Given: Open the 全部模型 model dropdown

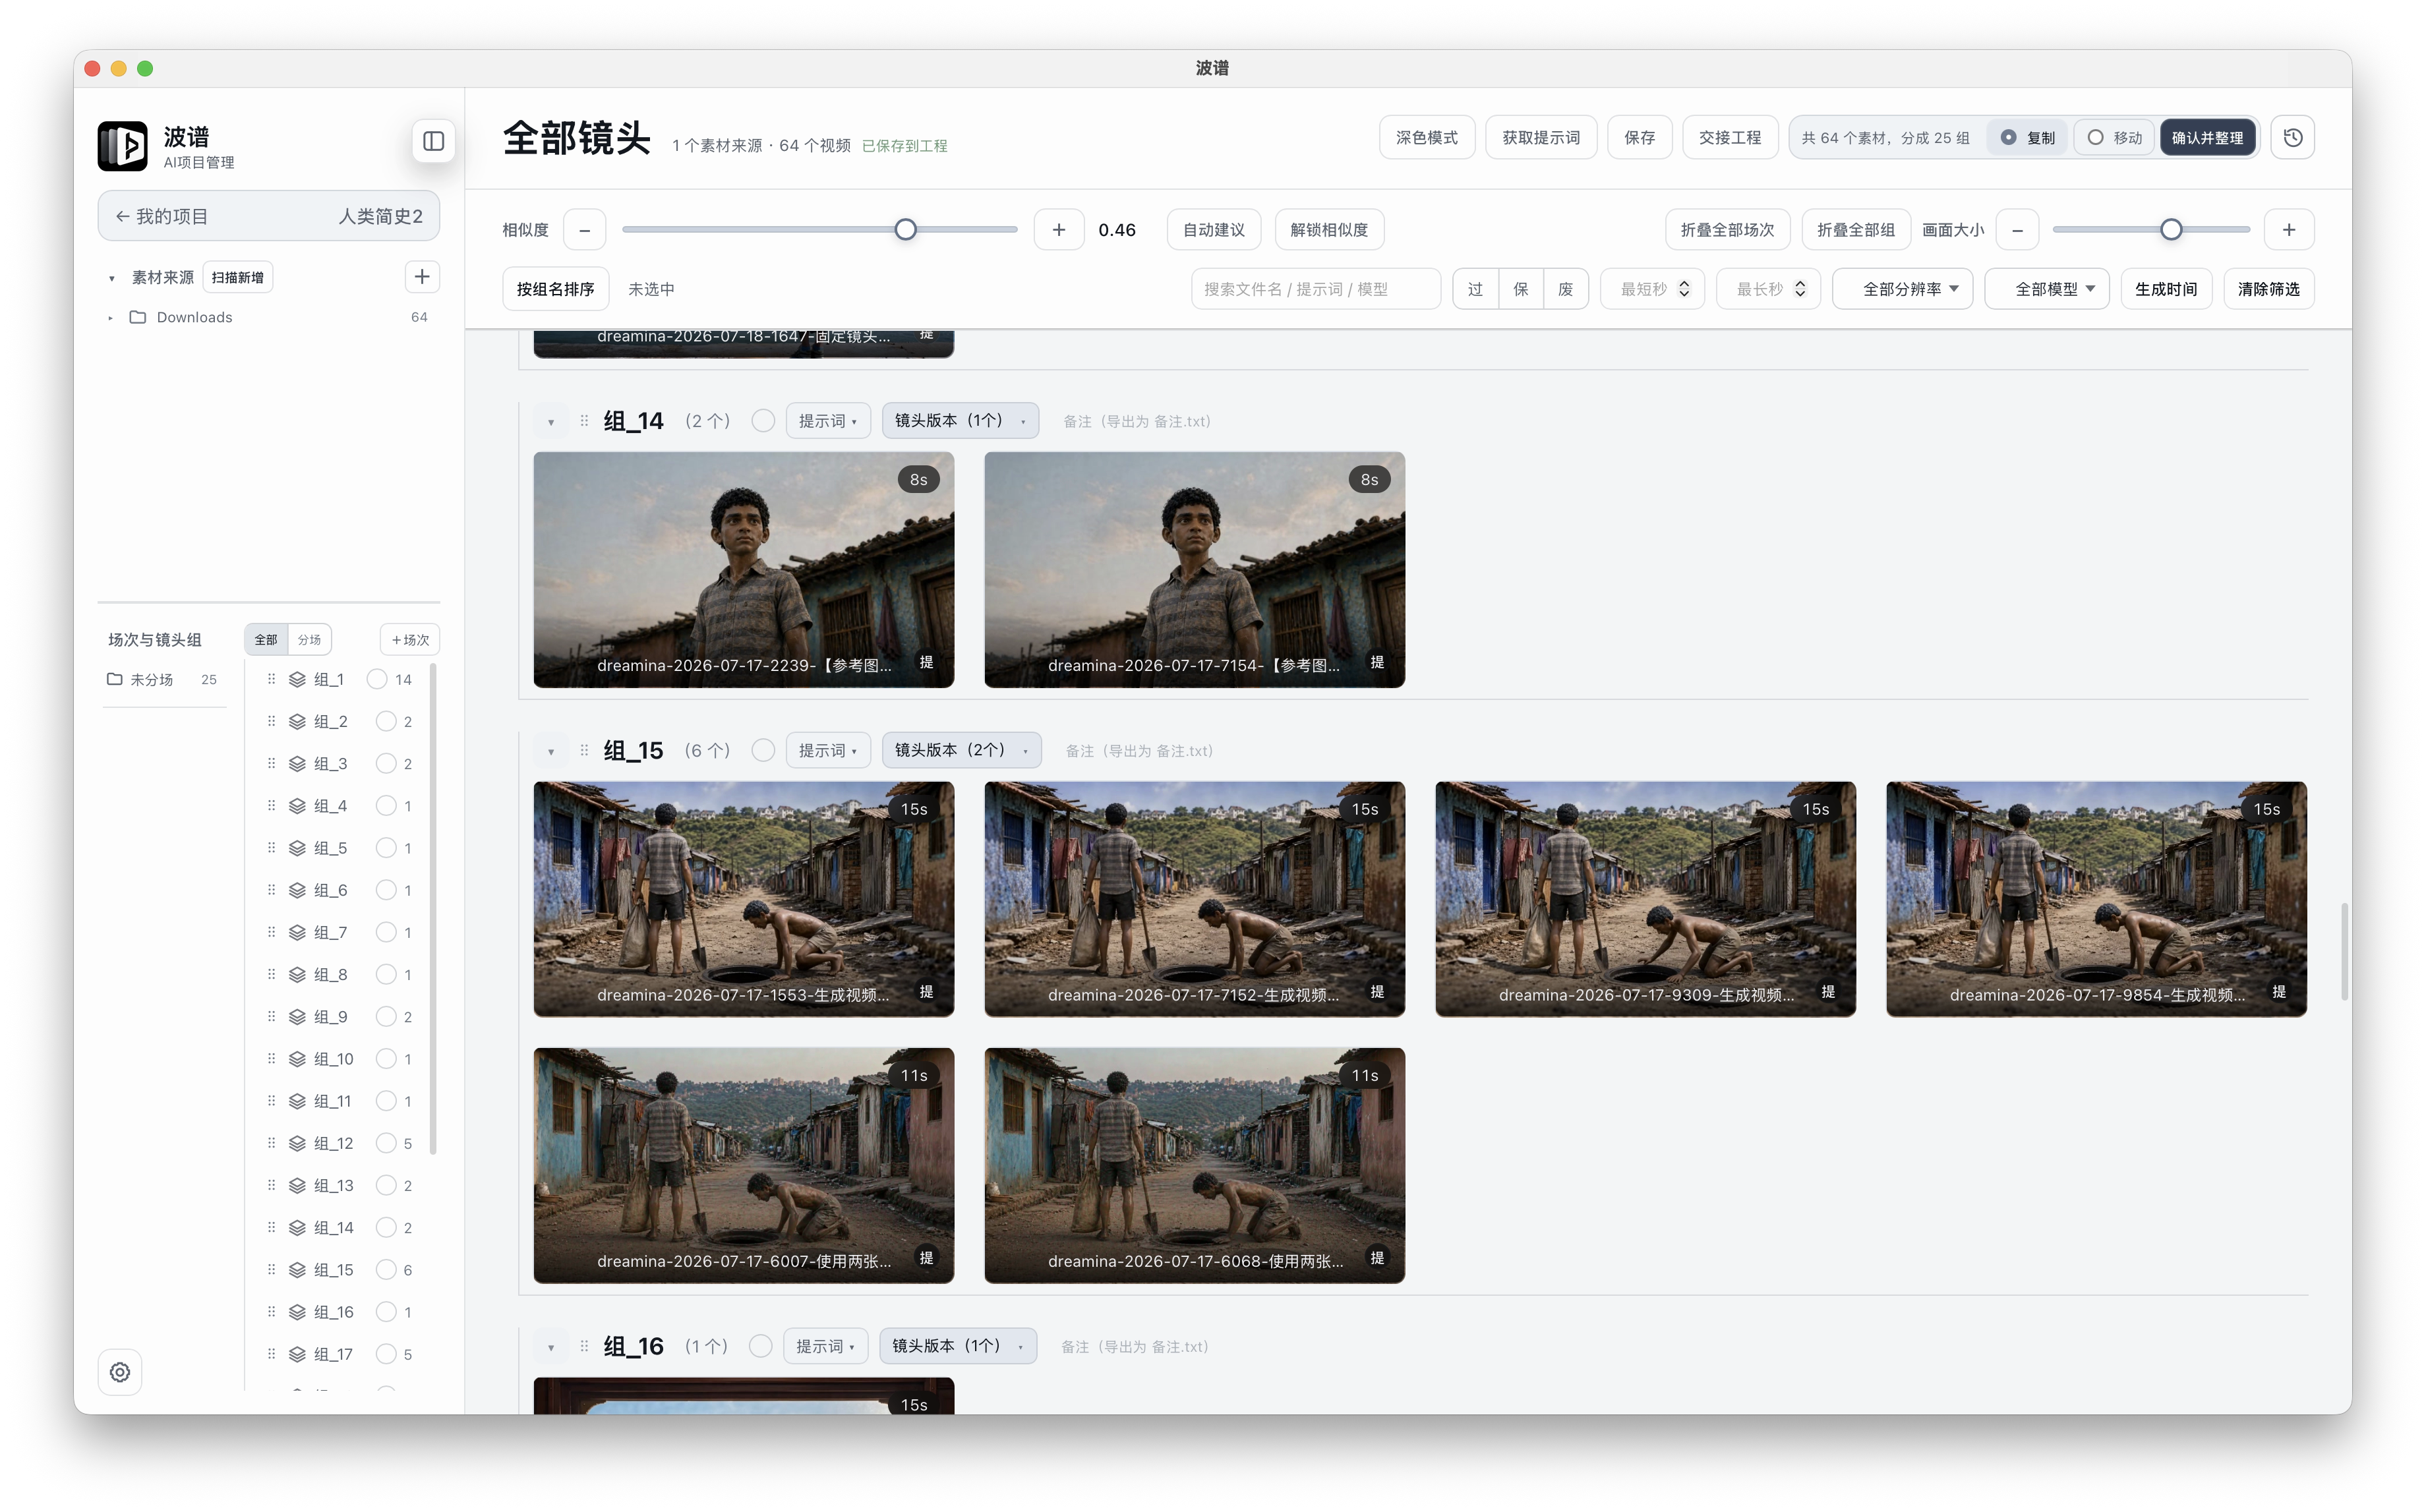Looking at the screenshot, I should (x=2047, y=289).
